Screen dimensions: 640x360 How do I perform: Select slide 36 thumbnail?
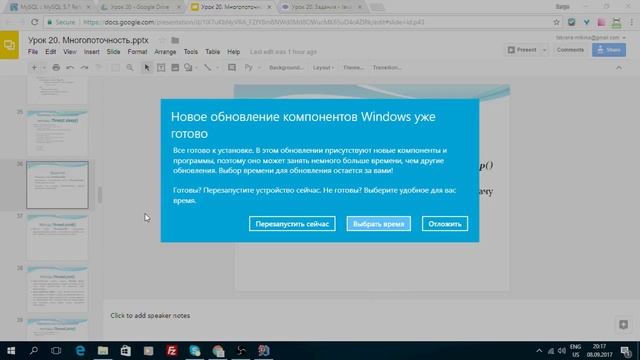(57, 185)
